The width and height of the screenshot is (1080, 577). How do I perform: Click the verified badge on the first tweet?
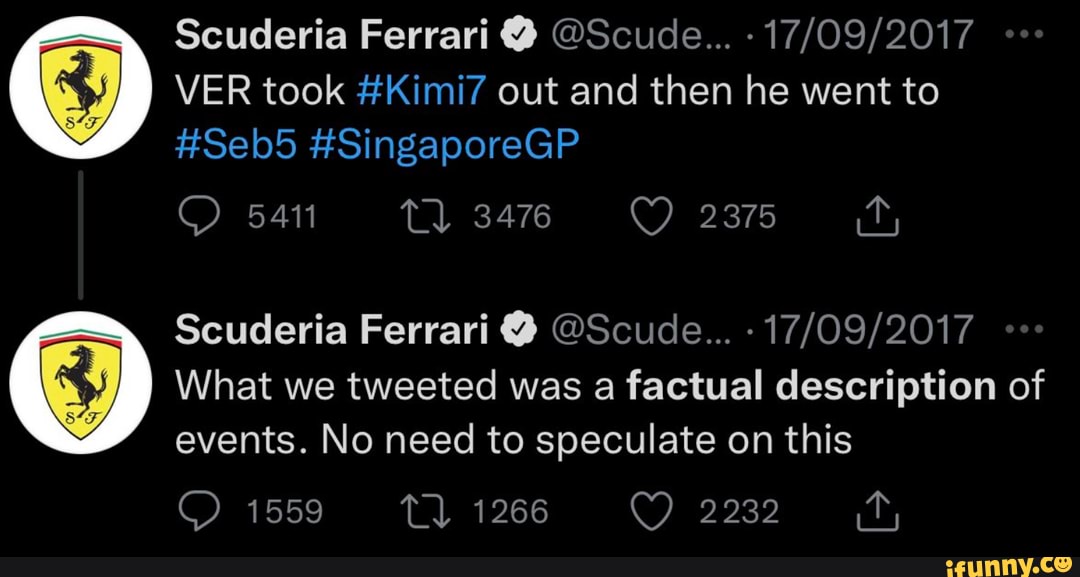click(516, 33)
